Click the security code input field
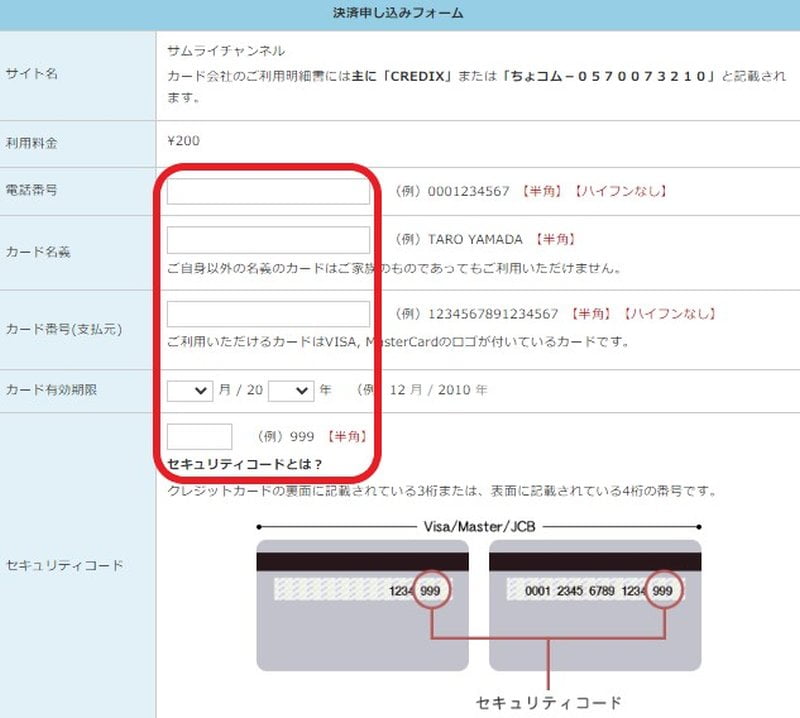Image resolution: width=800 pixels, height=718 pixels. point(199,437)
